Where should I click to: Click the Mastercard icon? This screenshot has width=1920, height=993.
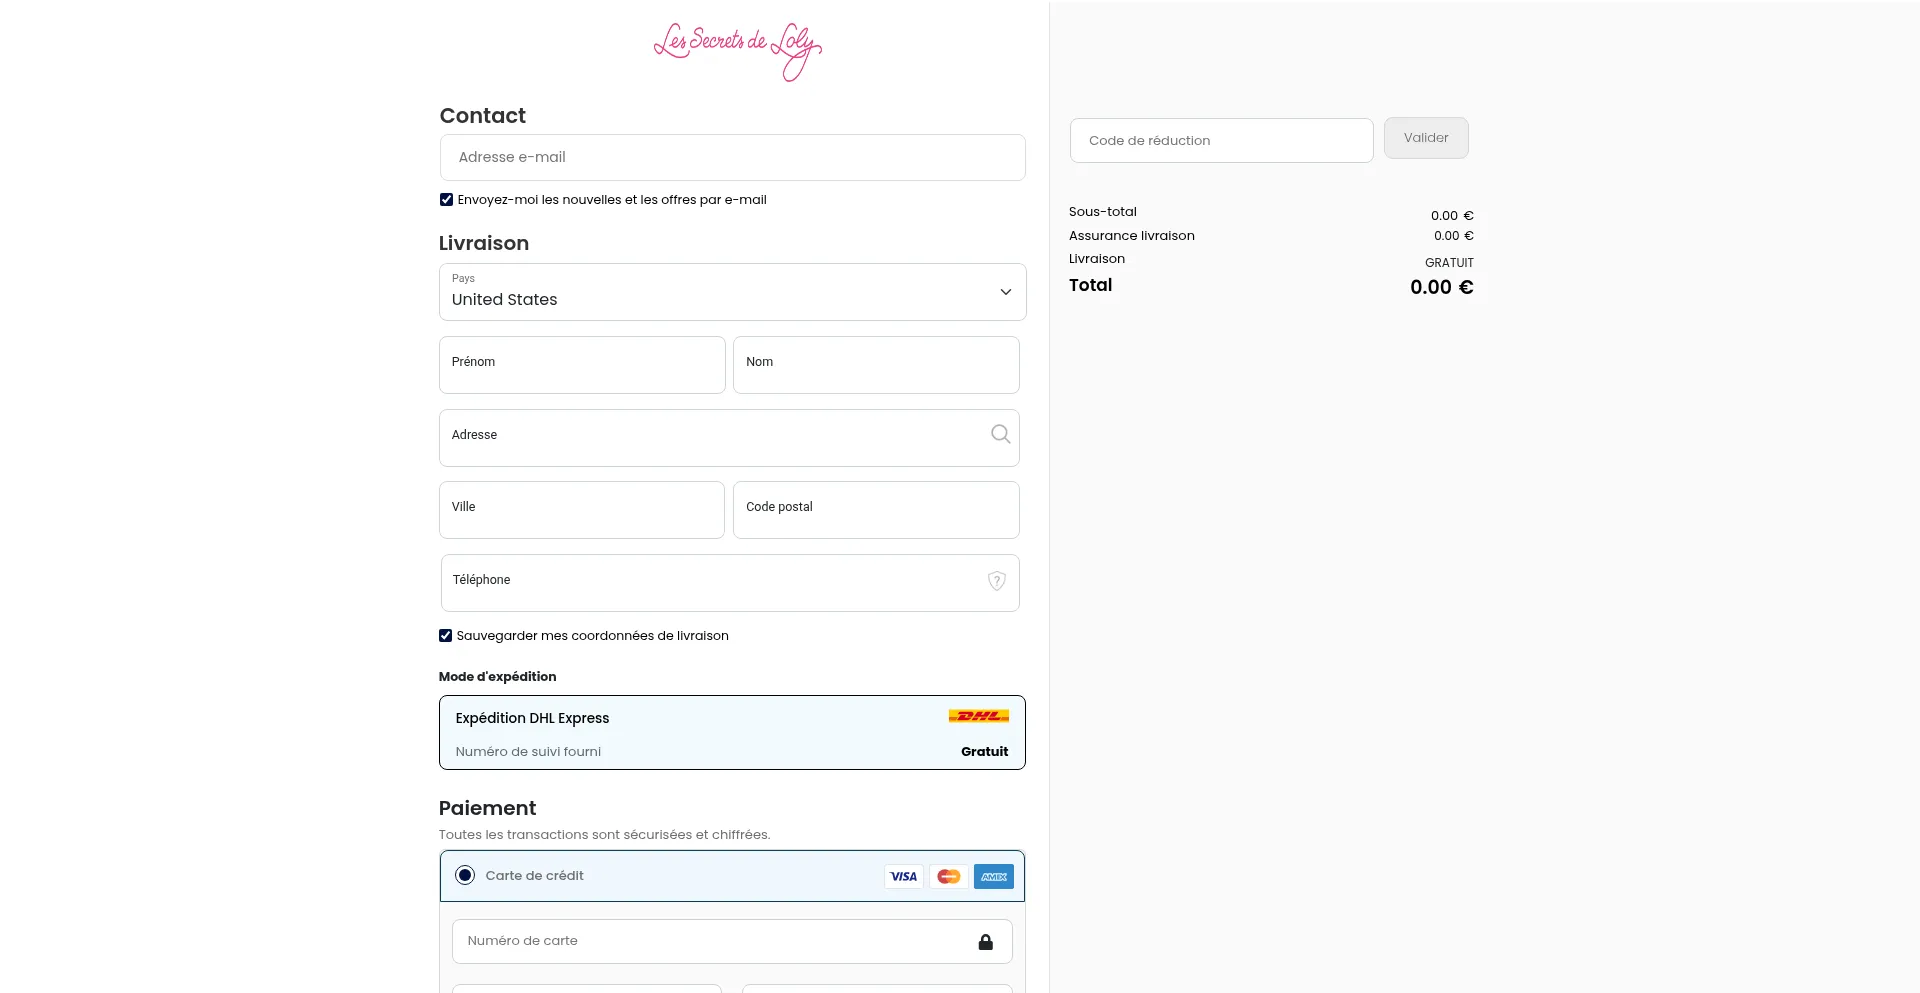(x=949, y=877)
